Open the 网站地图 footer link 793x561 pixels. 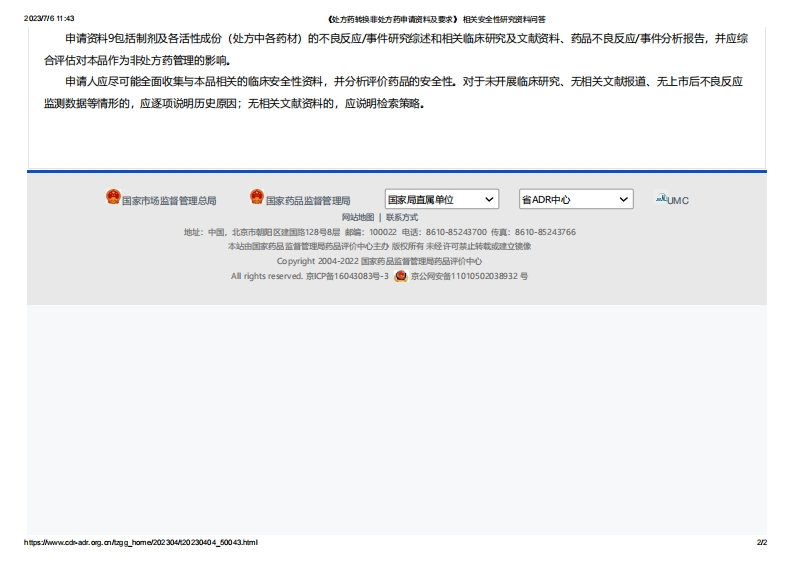tap(358, 217)
